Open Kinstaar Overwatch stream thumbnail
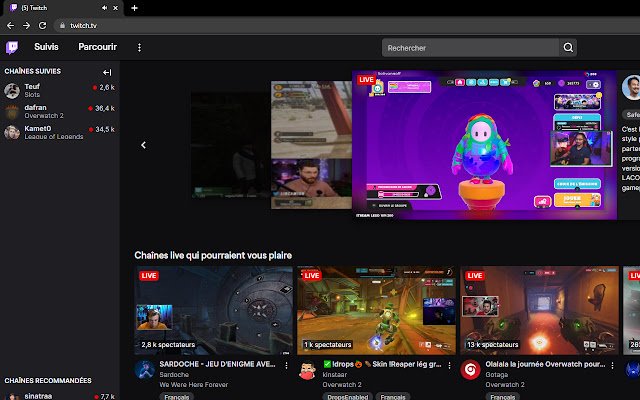This screenshot has width=640, height=400. click(x=376, y=310)
